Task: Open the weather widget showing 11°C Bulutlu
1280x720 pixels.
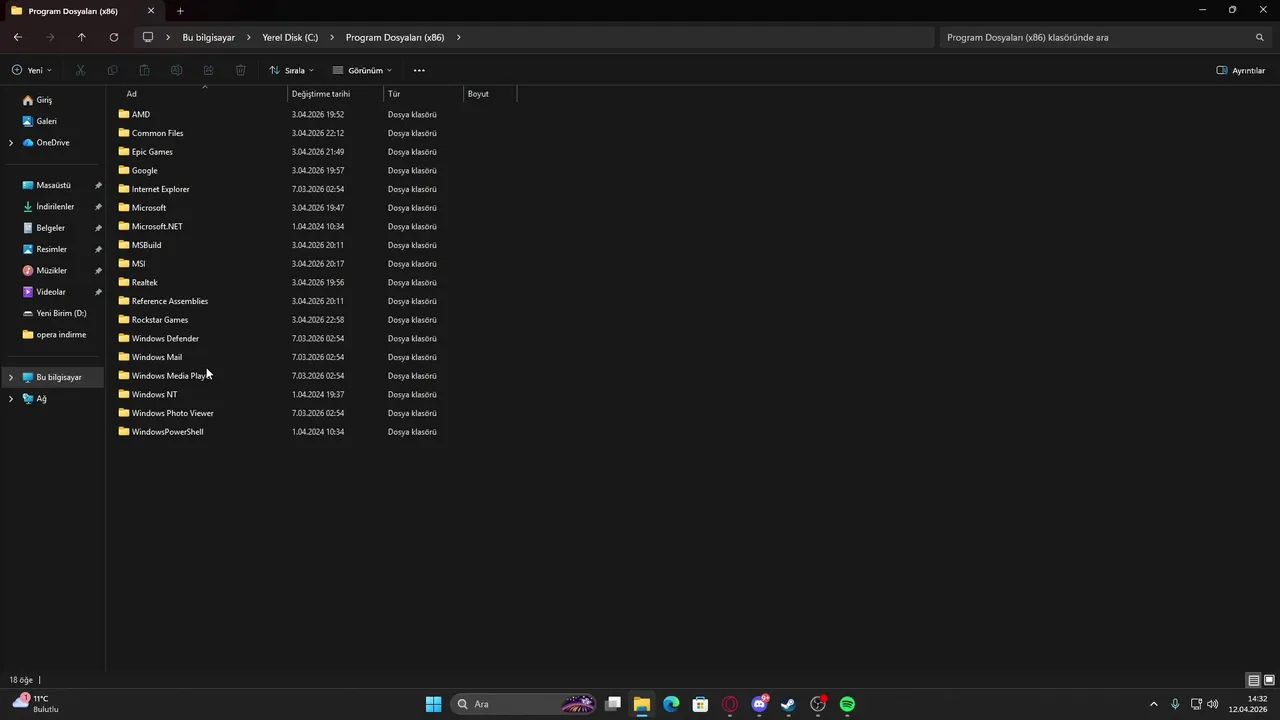Action: pyautogui.click(x=36, y=704)
